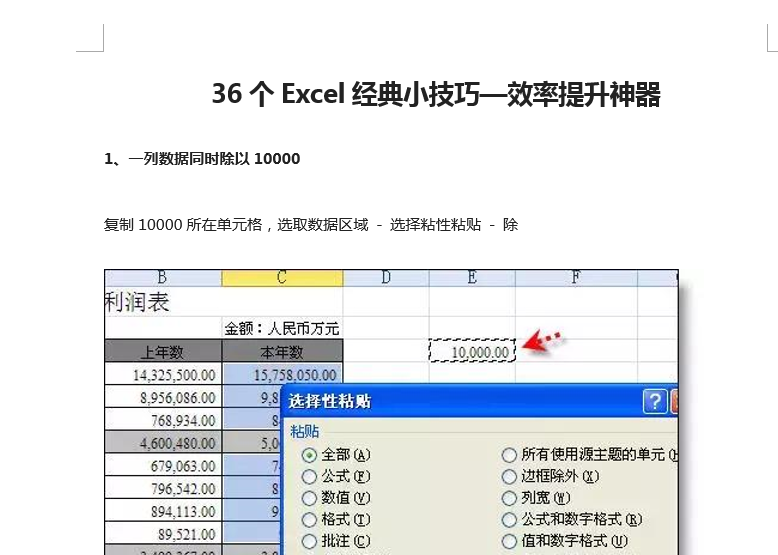Click column header D
Screen dimensions: 778x555
pyautogui.click(x=386, y=278)
